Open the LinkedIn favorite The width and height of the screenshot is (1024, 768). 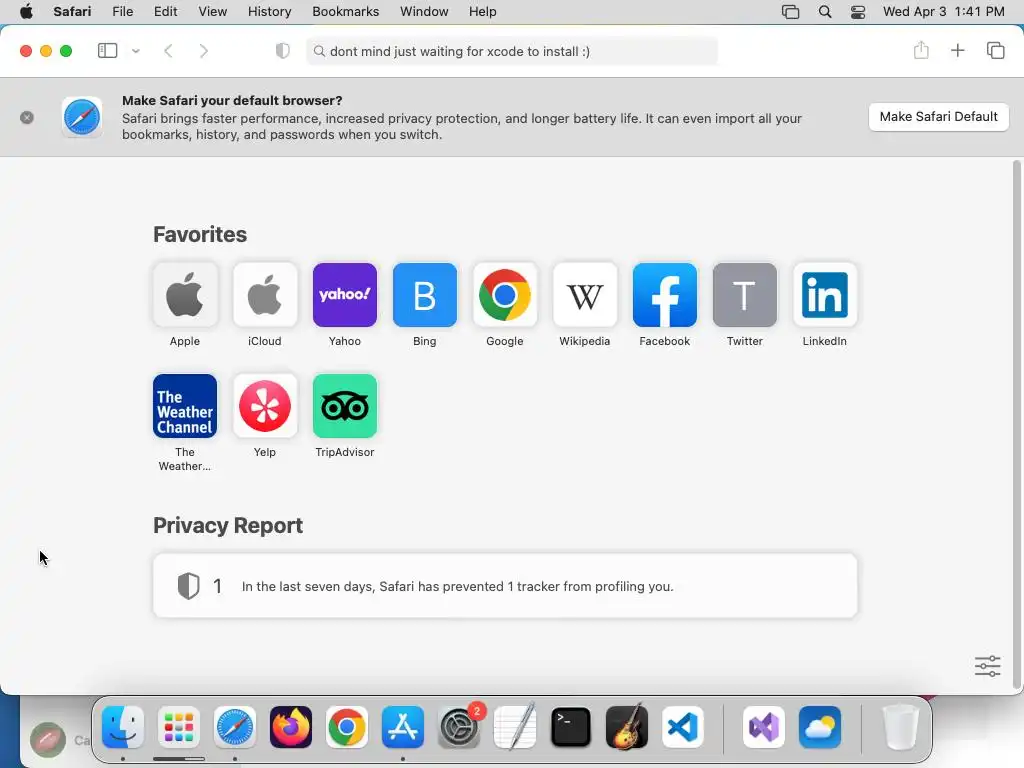point(825,295)
